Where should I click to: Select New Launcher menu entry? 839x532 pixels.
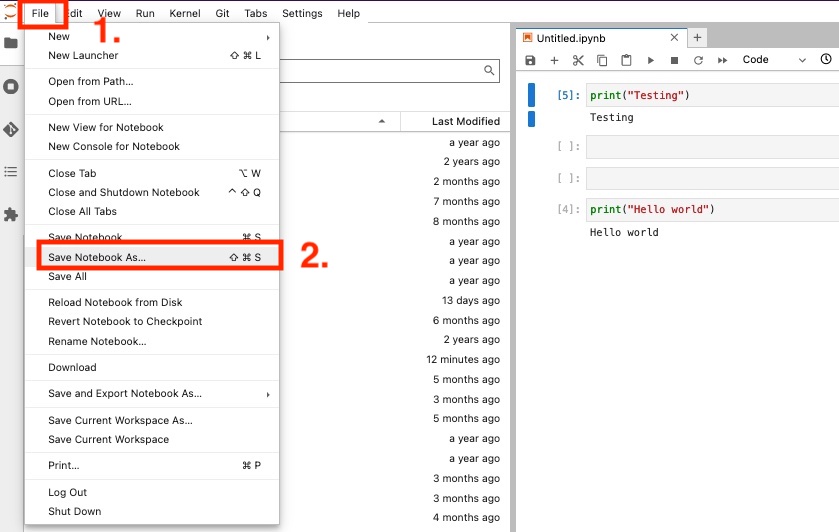tap(152, 56)
